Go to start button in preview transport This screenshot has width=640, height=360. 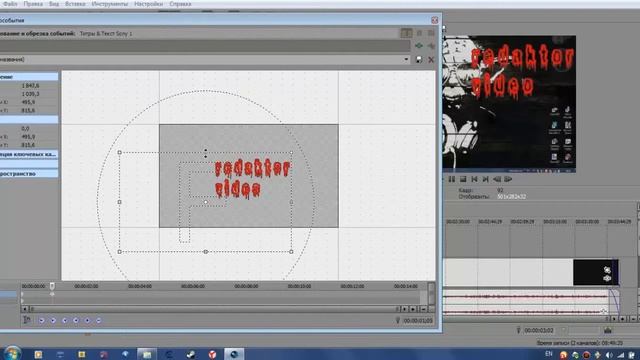point(474,179)
